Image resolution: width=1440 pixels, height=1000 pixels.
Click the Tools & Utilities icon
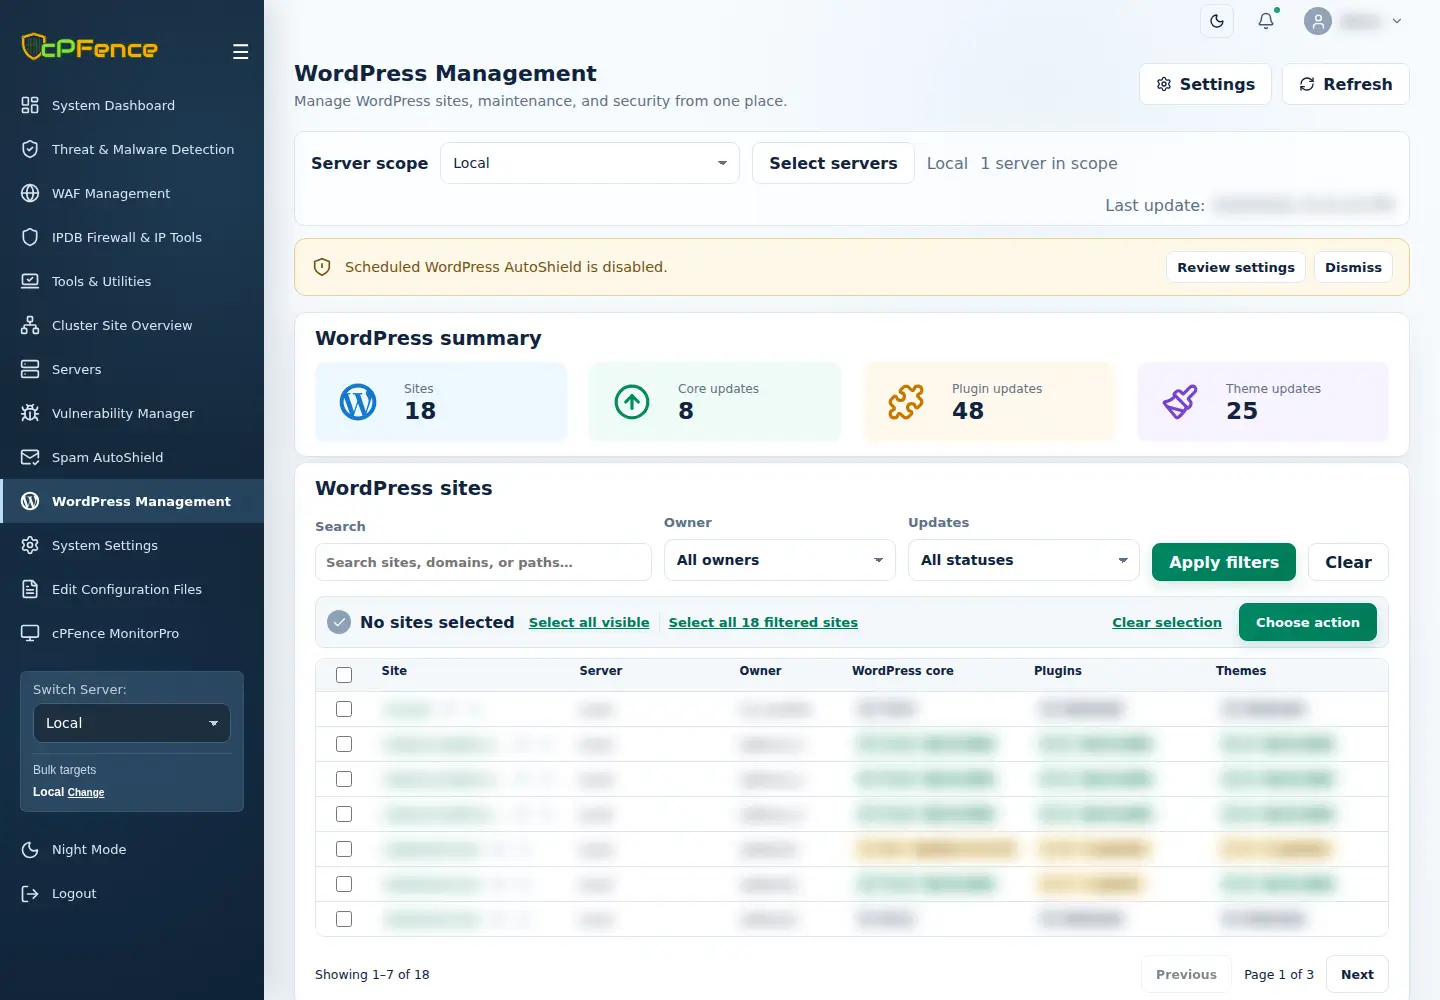point(30,281)
